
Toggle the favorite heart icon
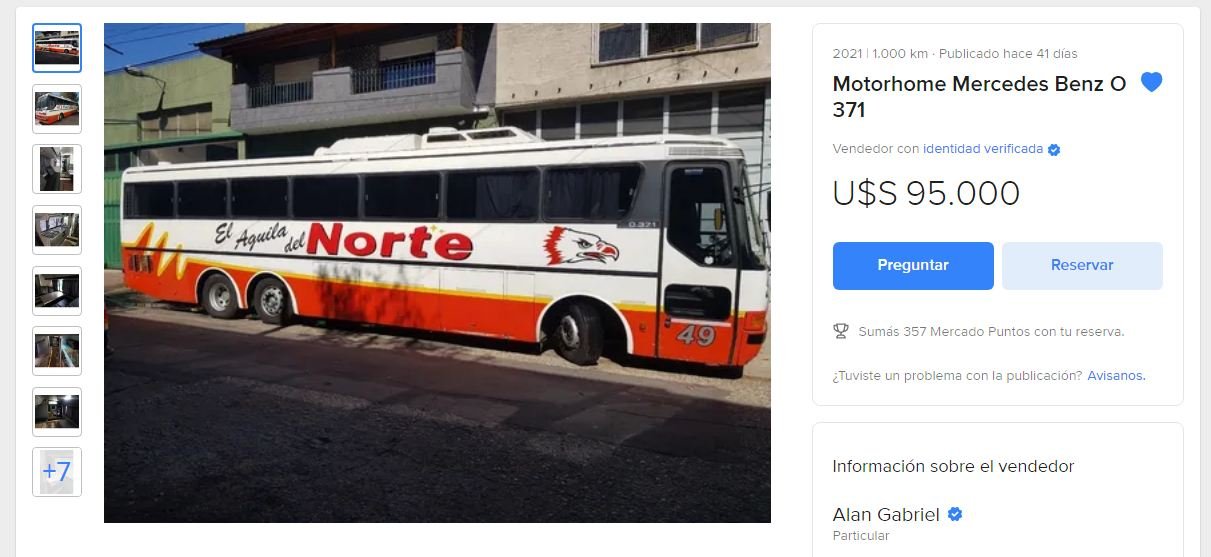[x=1152, y=82]
